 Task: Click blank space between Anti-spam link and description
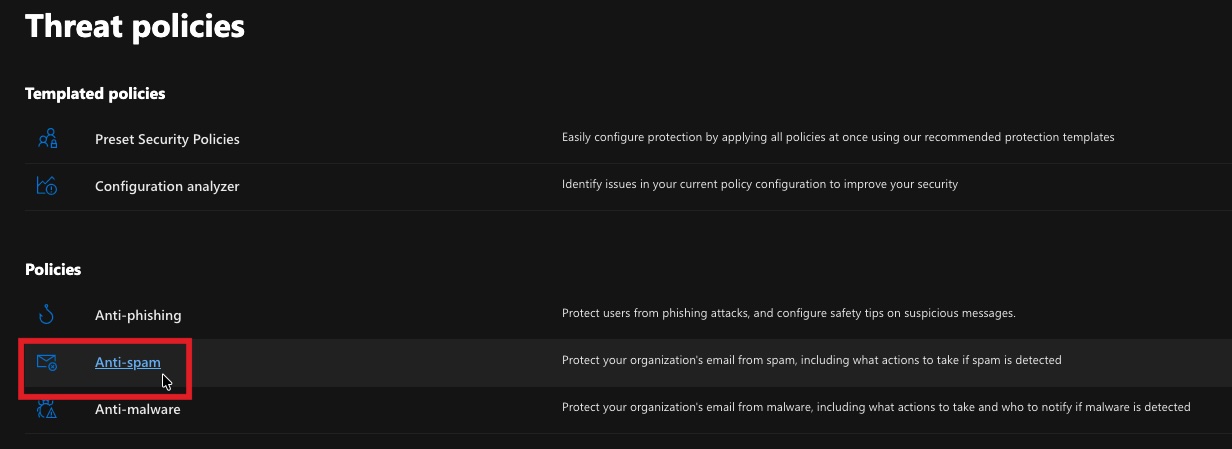pyautogui.click(x=380, y=362)
